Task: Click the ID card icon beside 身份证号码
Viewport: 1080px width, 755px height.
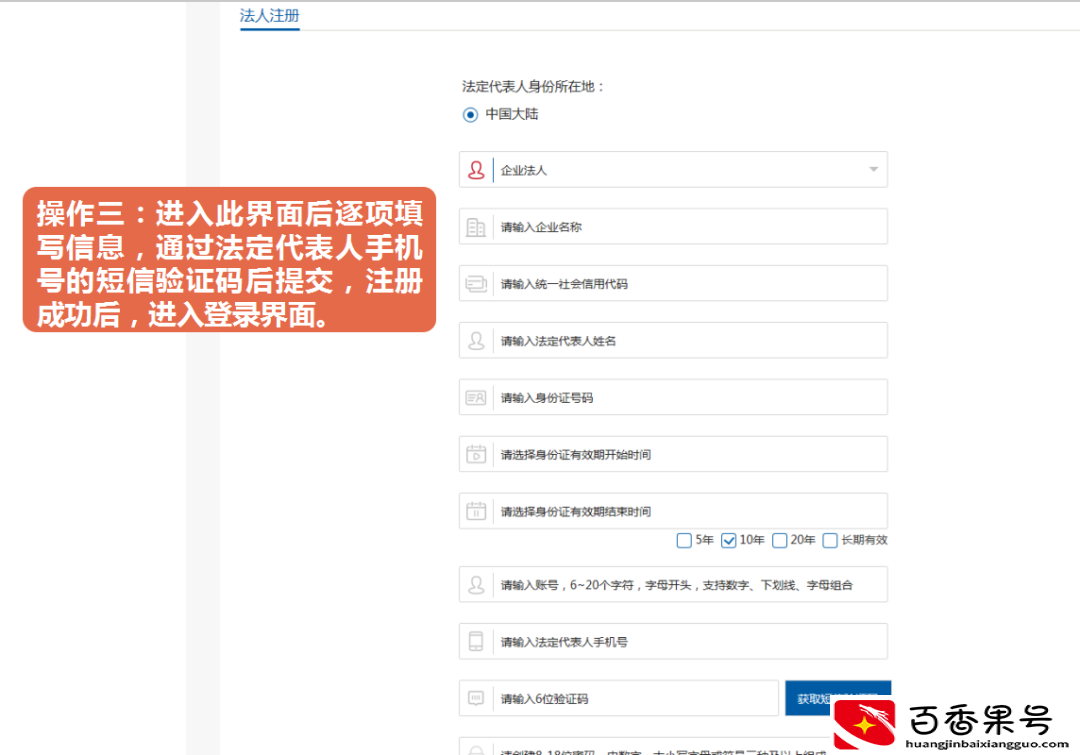Action: click(x=476, y=397)
